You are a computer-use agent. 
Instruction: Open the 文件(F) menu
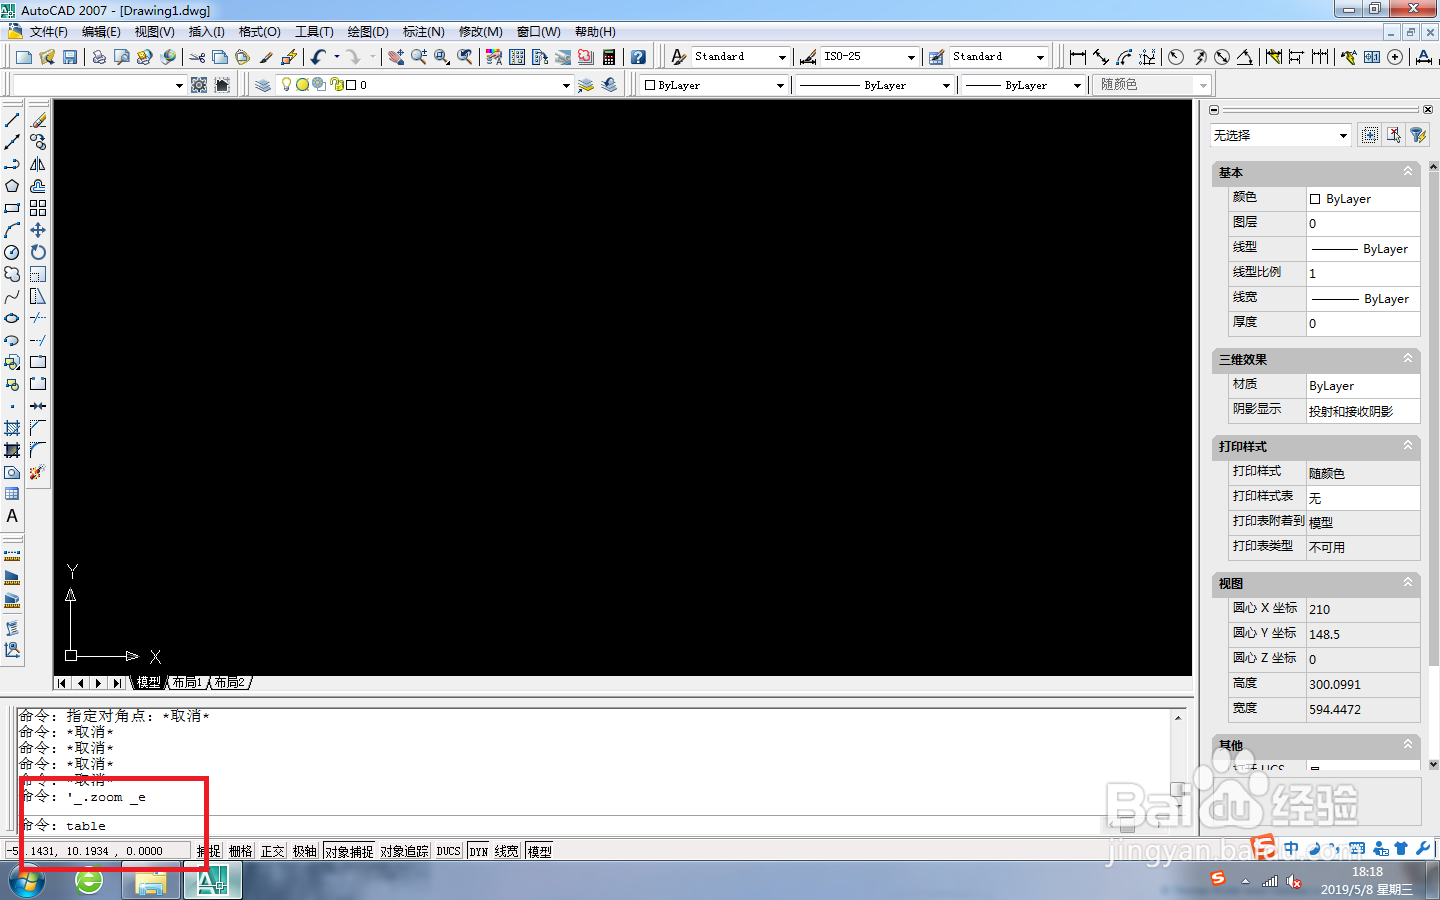click(48, 32)
